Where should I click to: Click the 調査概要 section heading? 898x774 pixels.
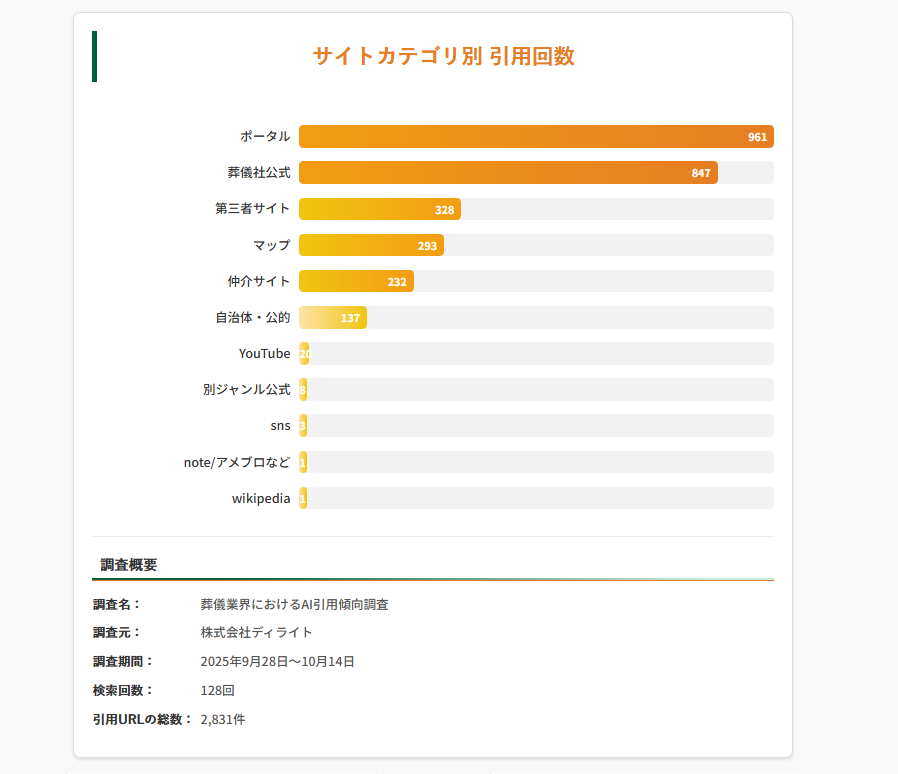click(x=129, y=565)
